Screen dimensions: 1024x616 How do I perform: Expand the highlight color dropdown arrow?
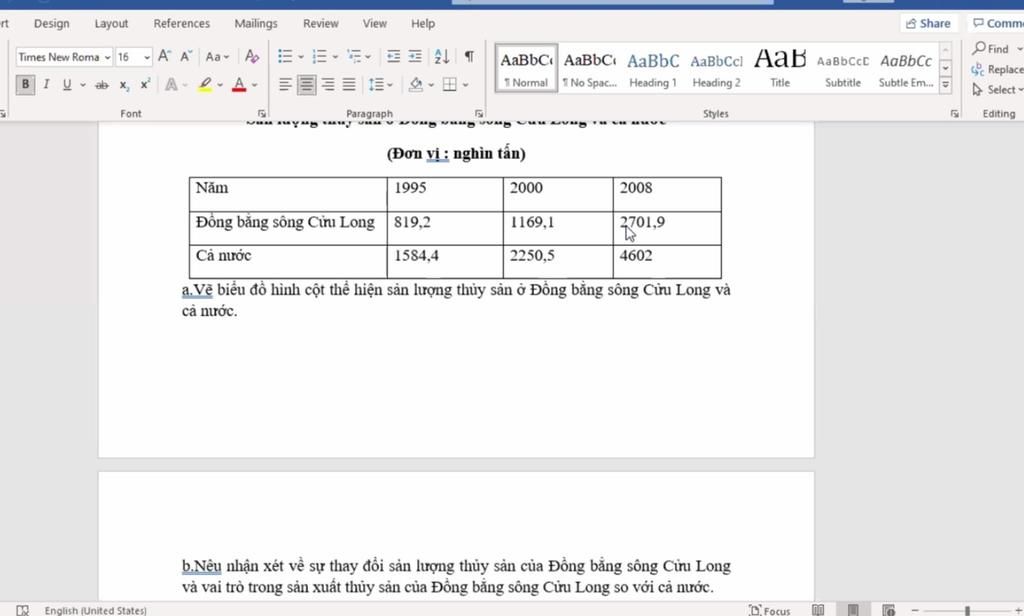tap(220, 85)
